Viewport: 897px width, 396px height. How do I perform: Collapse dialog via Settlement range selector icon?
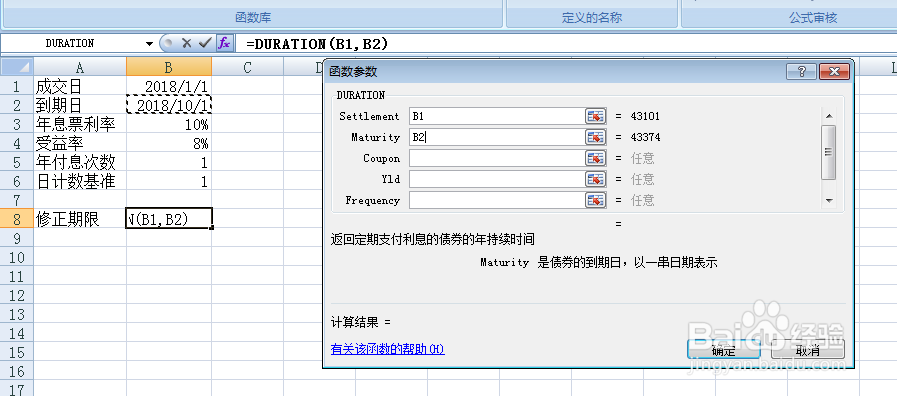[596, 116]
